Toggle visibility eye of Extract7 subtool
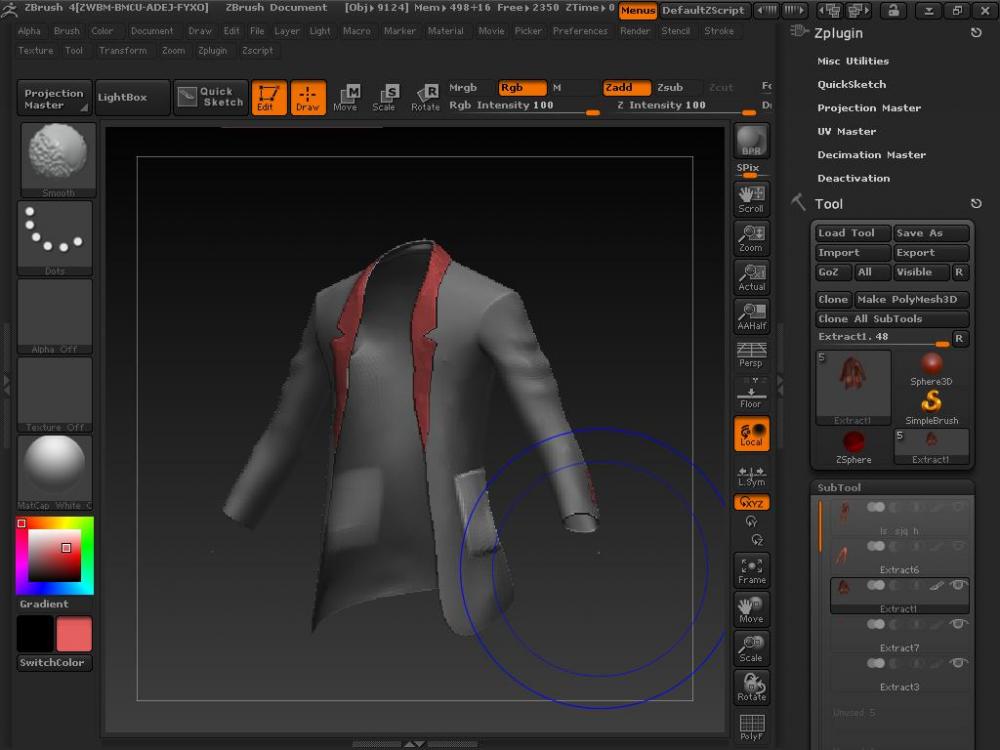This screenshot has width=1000, height=750. (959, 624)
